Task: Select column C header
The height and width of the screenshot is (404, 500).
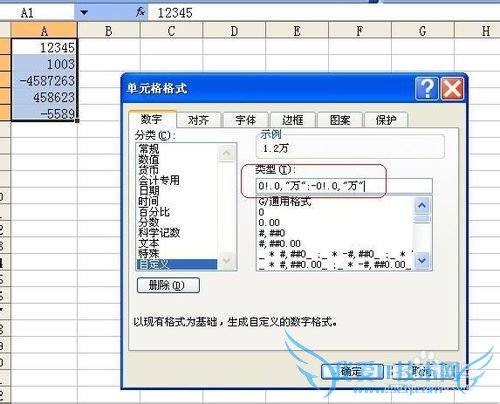Action: [x=171, y=31]
